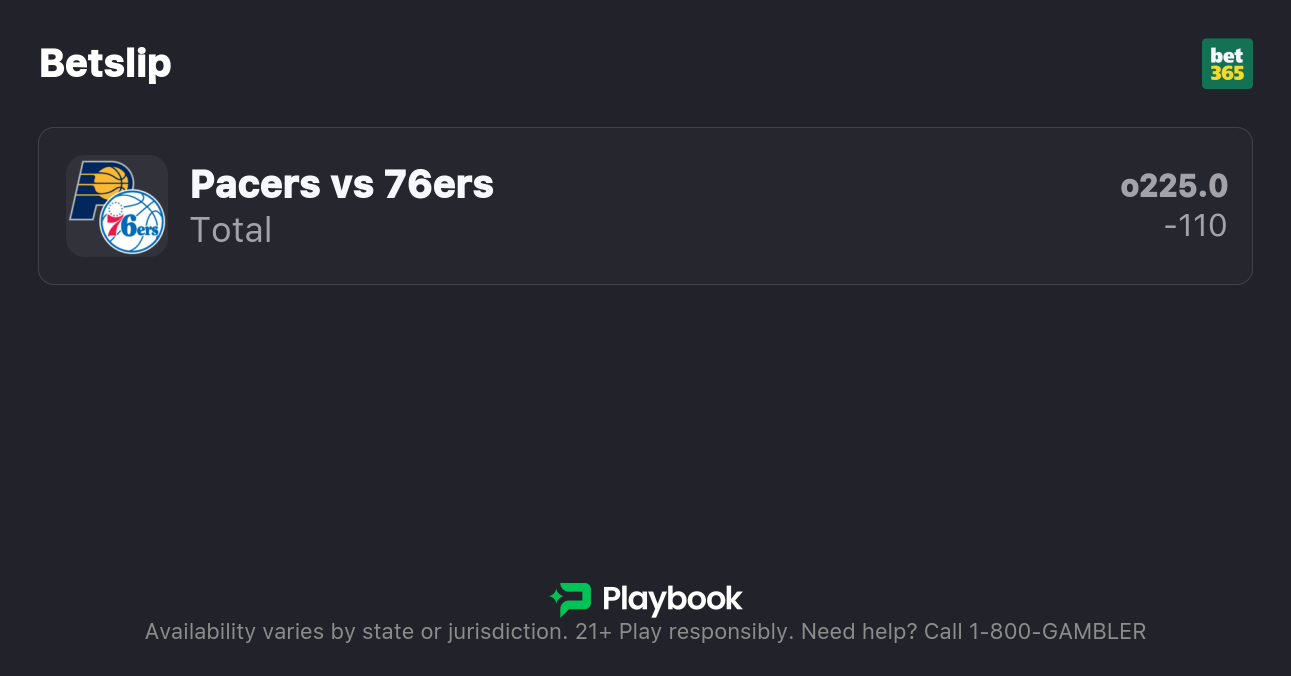The height and width of the screenshot is (676, 1291).
Task: Open the Playbook wordmark link
Action: [672, 599]
